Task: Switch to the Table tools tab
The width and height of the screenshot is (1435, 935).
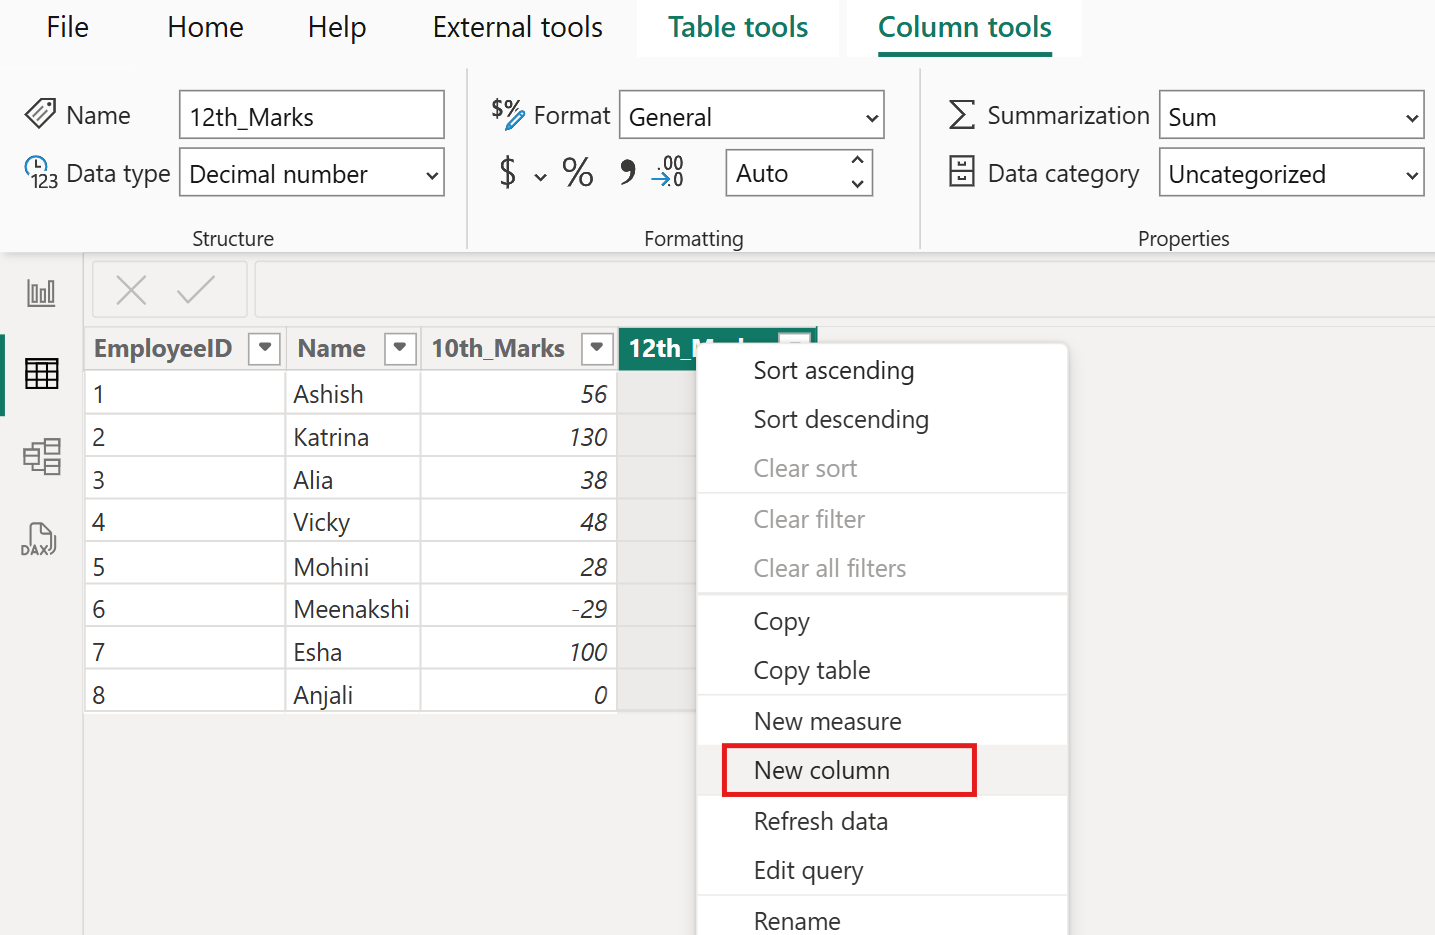Action: click(x=737, y=27)
